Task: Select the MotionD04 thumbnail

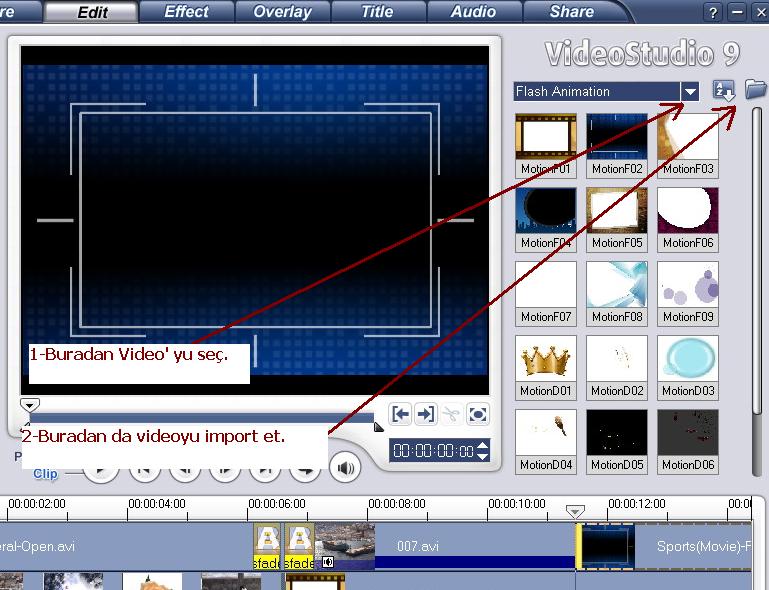Action: (546, 441)
